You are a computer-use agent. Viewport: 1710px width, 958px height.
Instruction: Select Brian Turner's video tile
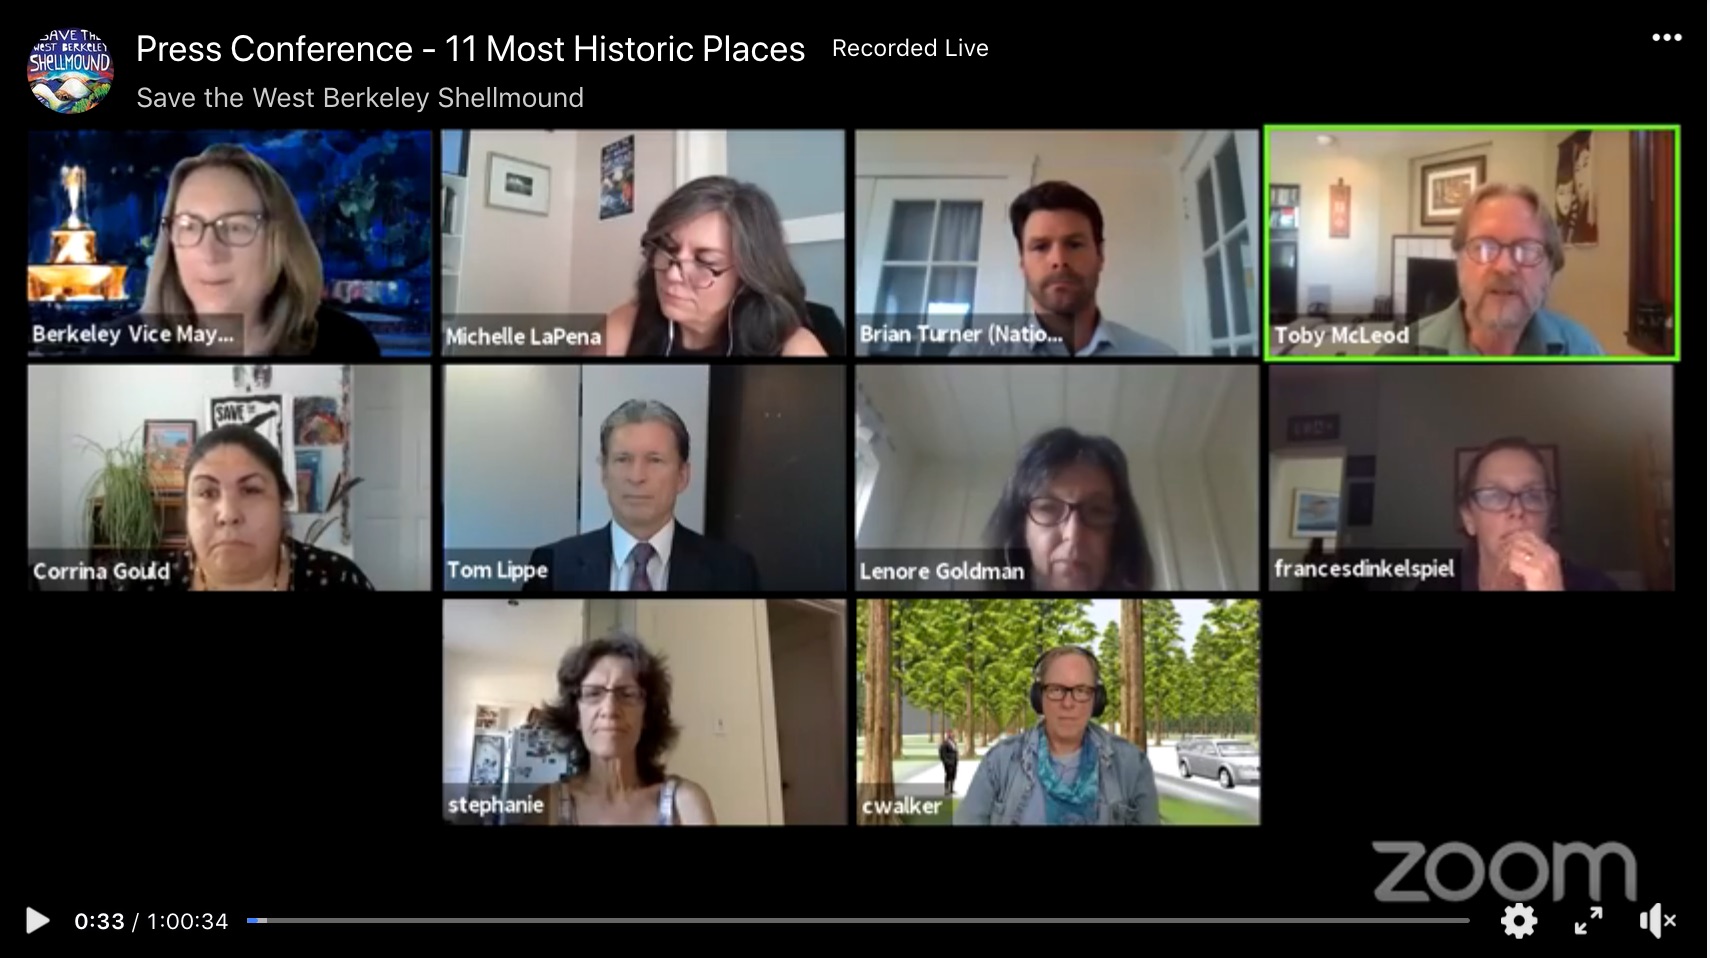pyautogui.click(x=1057, y=243)
